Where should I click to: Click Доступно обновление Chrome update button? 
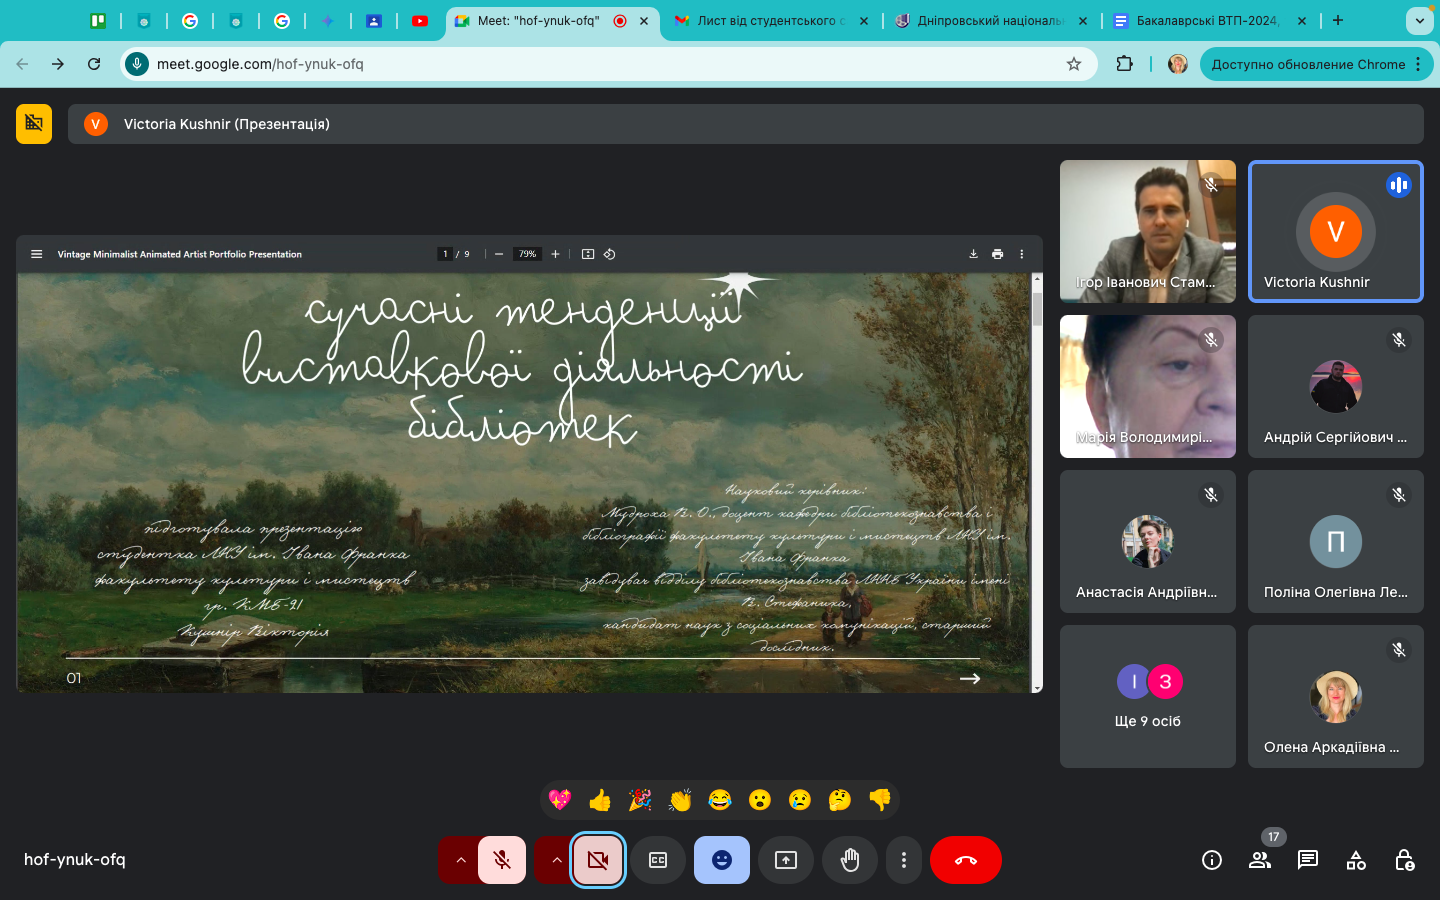click(x=1308, y=64)
